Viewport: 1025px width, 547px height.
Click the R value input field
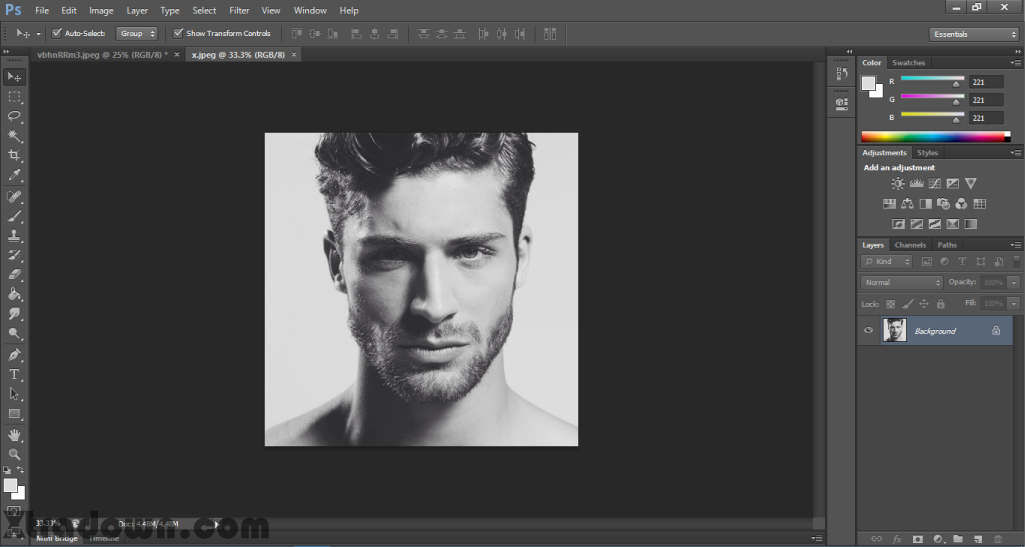tap(986, 82)
